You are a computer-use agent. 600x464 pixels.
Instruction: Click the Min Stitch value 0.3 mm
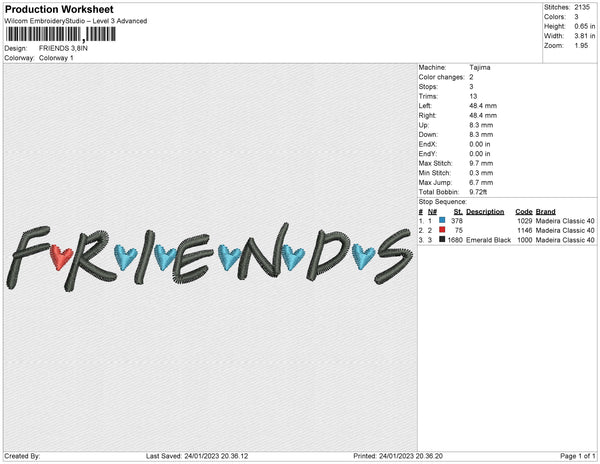coord(481,173)
